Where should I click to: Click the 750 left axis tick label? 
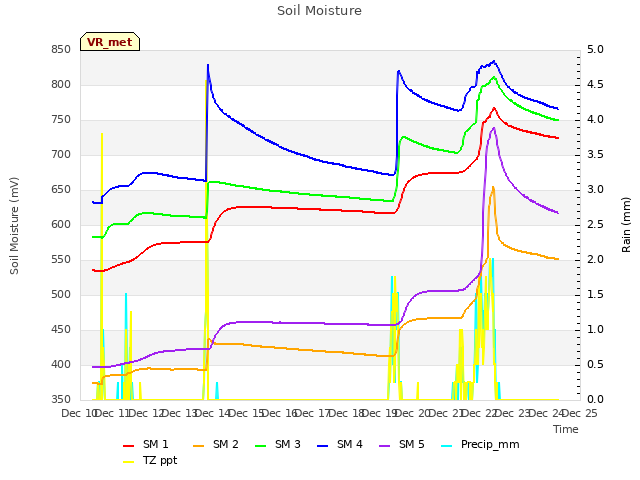(61, 120)
